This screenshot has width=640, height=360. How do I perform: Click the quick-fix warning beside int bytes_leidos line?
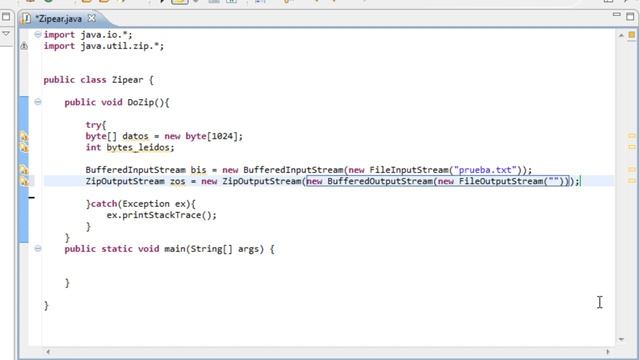pos(24,148)
